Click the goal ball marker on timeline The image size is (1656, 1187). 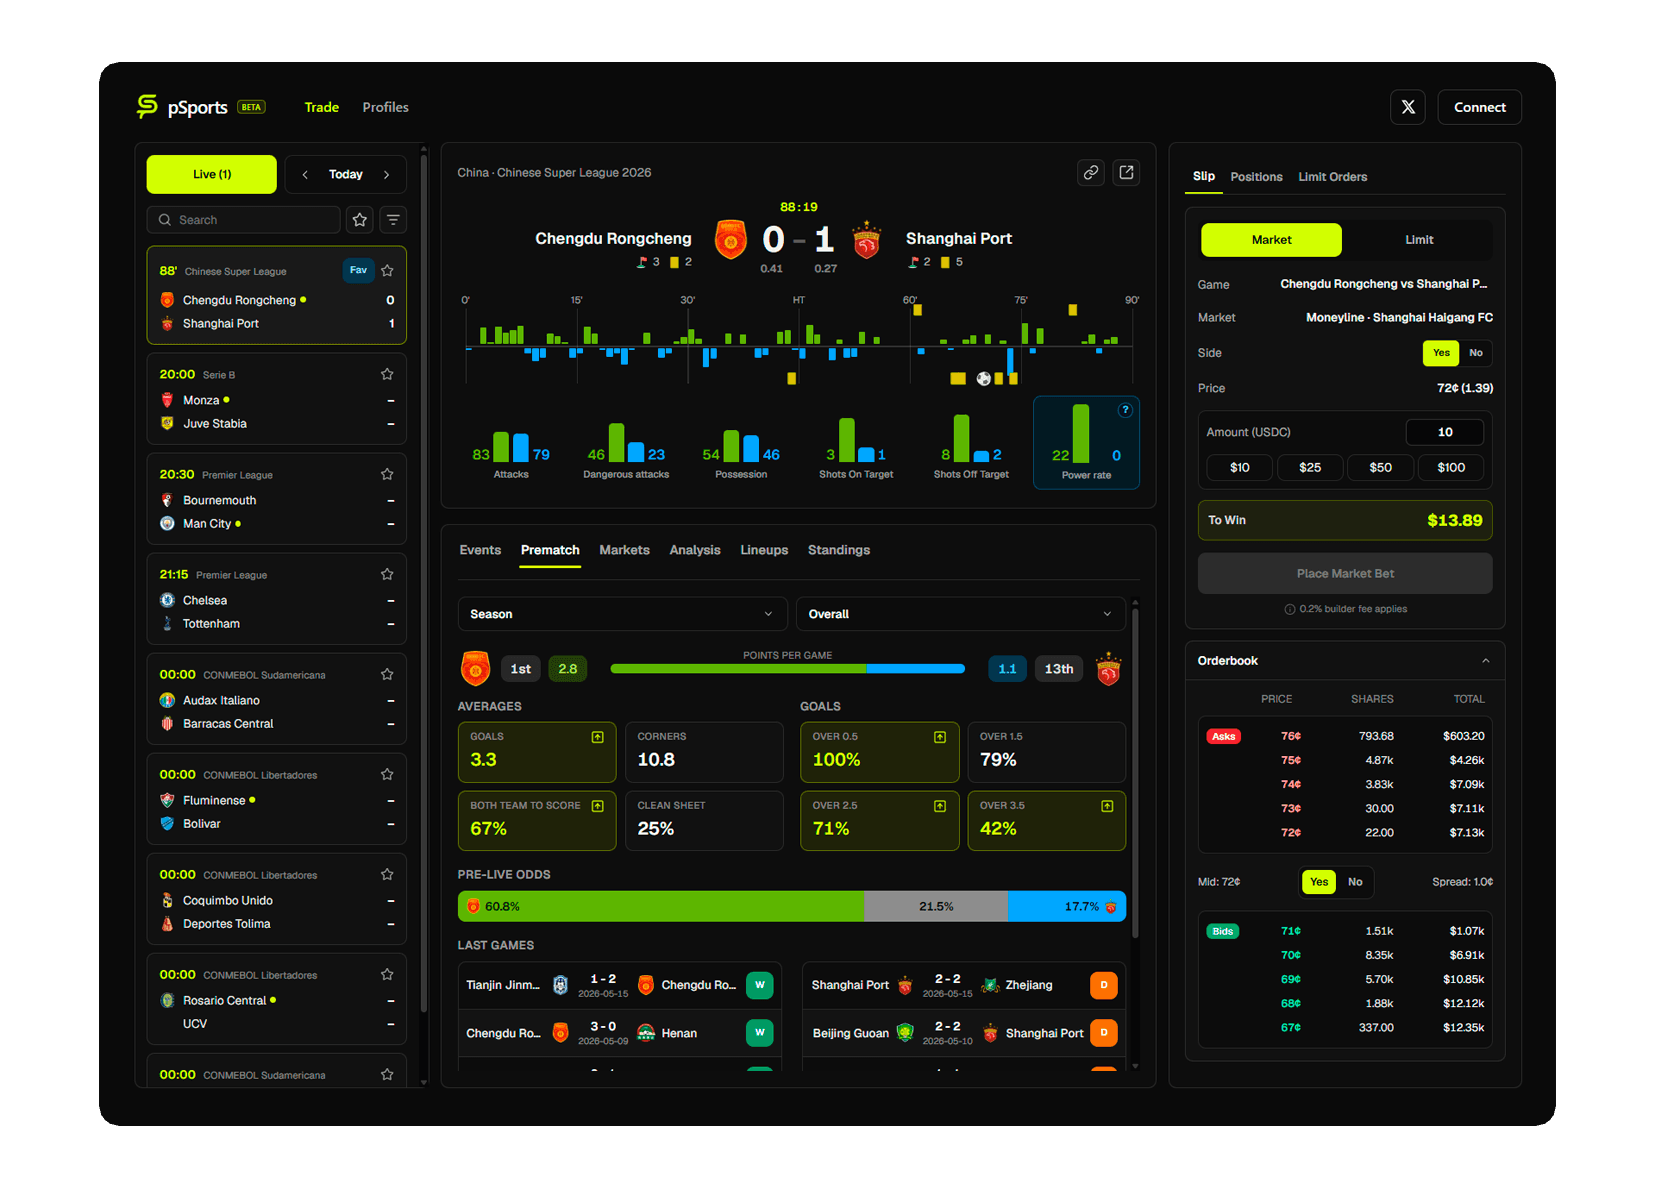pos(984,379)
